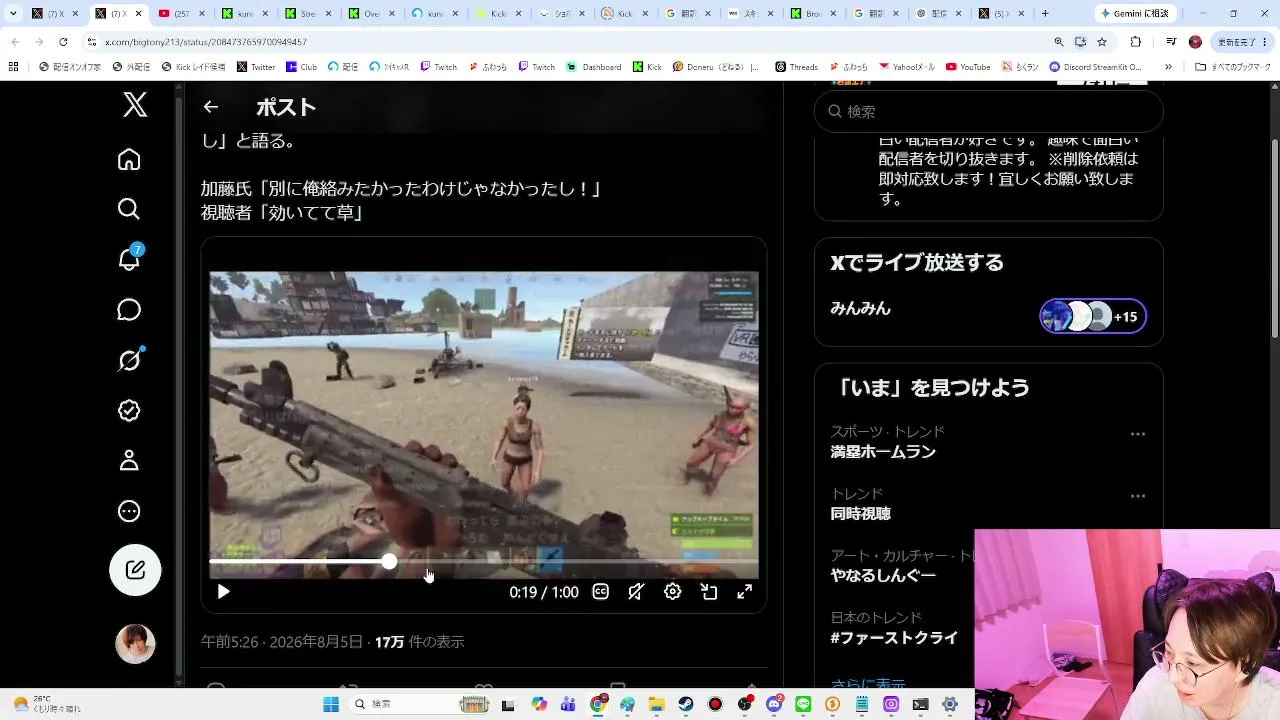Screen dimensions: 1280x720
Task: Go to the X home logo in sidebar
Action: (135, 104)
